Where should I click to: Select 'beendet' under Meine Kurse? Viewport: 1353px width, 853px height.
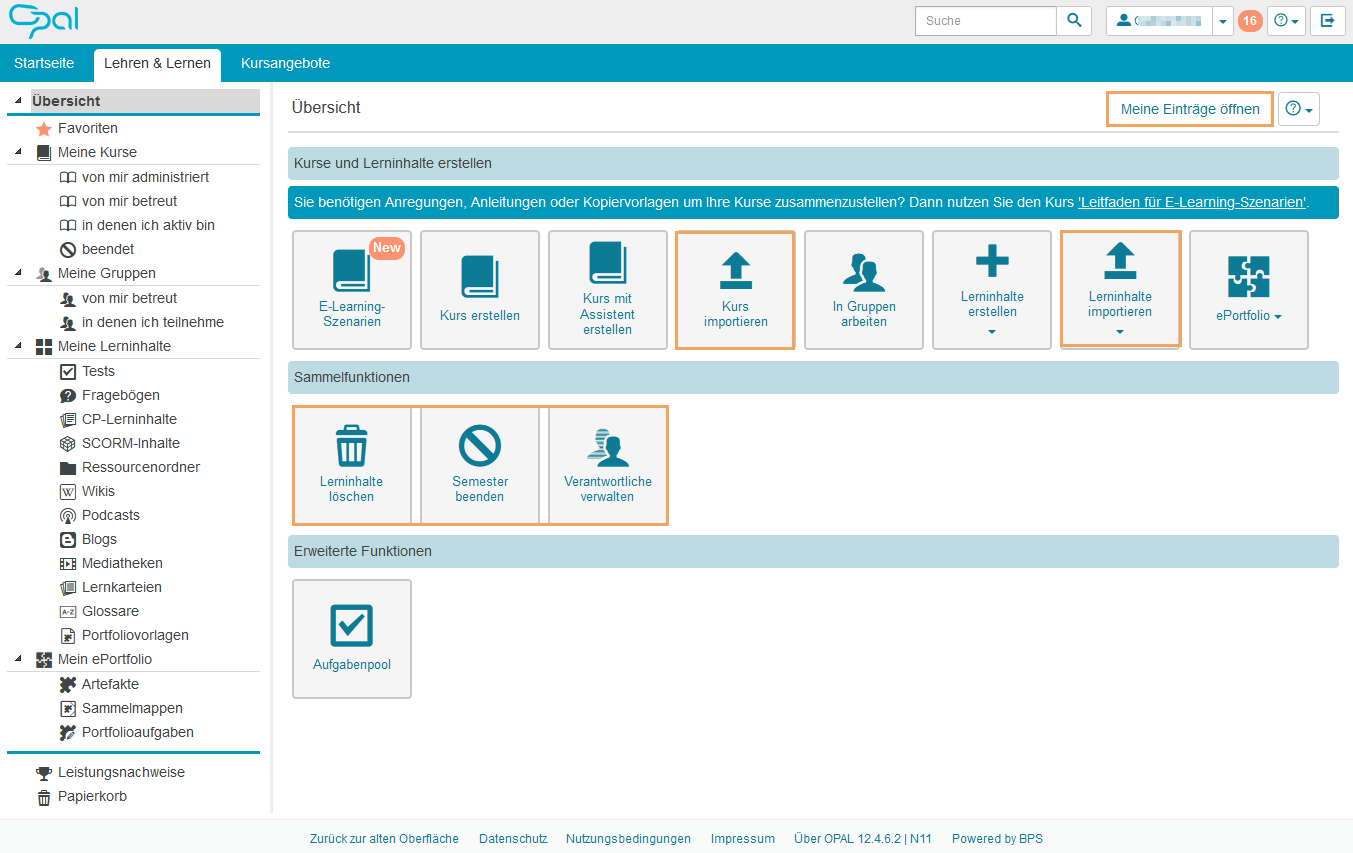[97, 249]
